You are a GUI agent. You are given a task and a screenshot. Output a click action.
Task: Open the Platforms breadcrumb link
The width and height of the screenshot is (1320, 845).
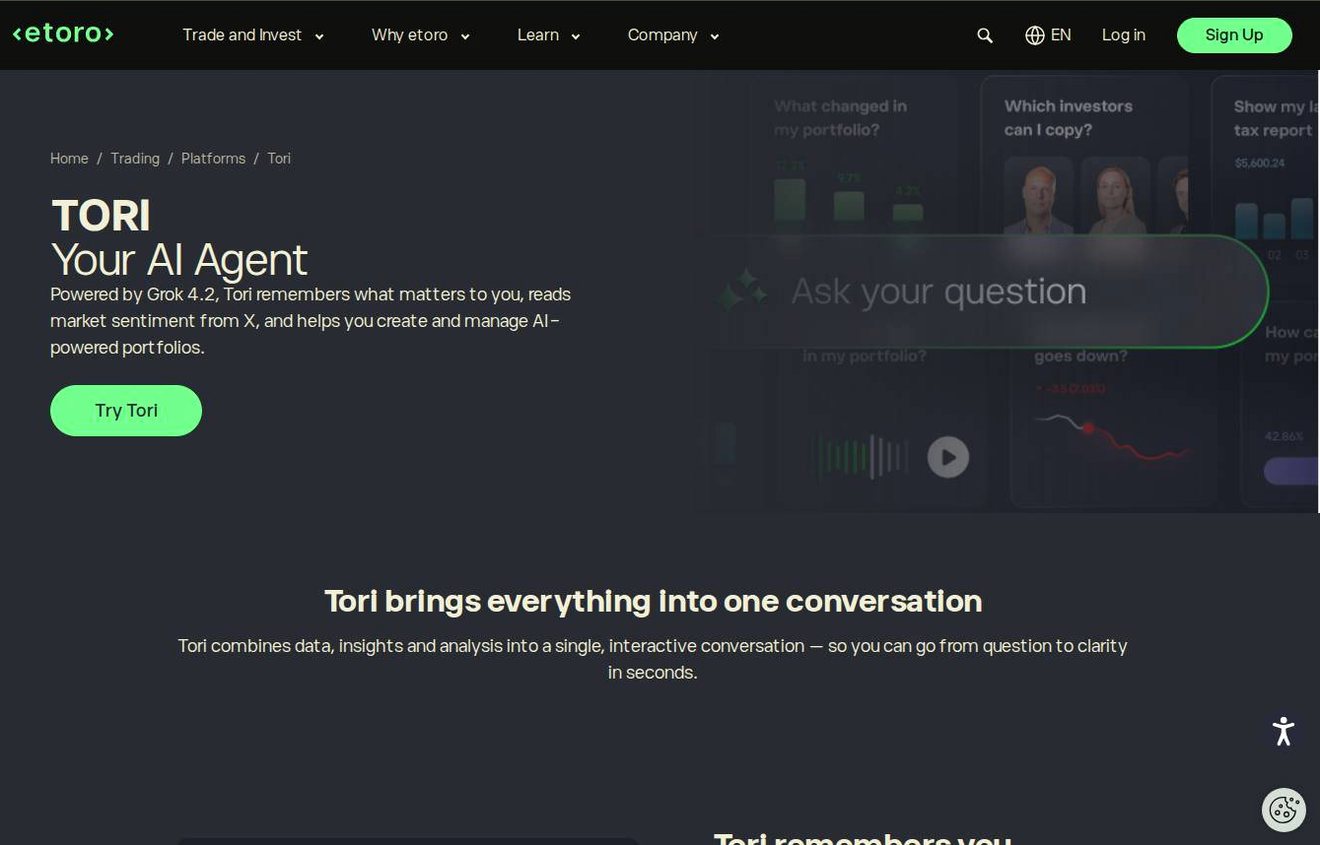(x=213, y=158)
